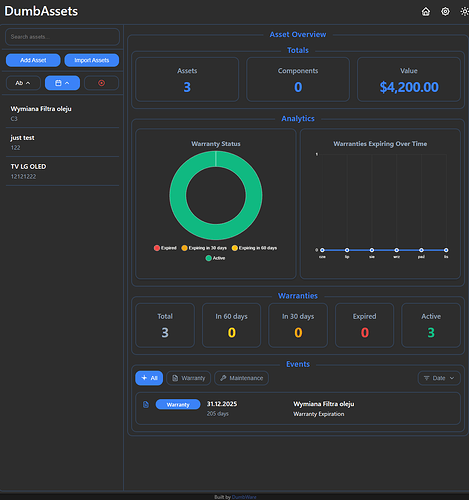
Task: Sort assets by date with the calendar icon
Action: 62,83
